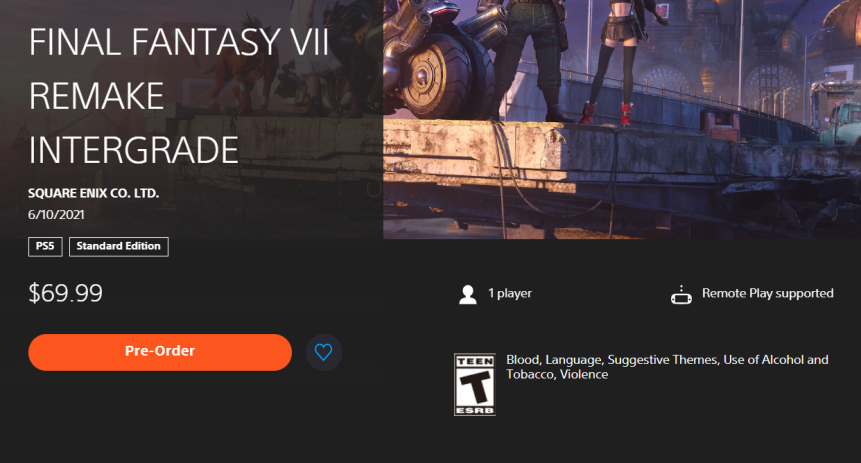Click the FINAL FANTASY VII game title
Screen dimensions: 861x463
pyautogui.click(x=178, y=42)
